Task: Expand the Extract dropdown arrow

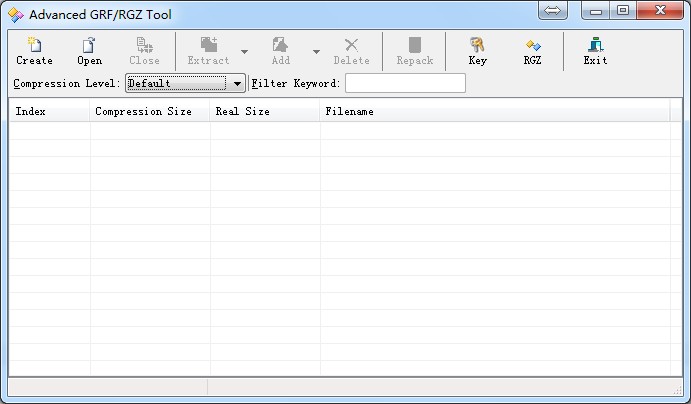Action: [x=244, y=52]
